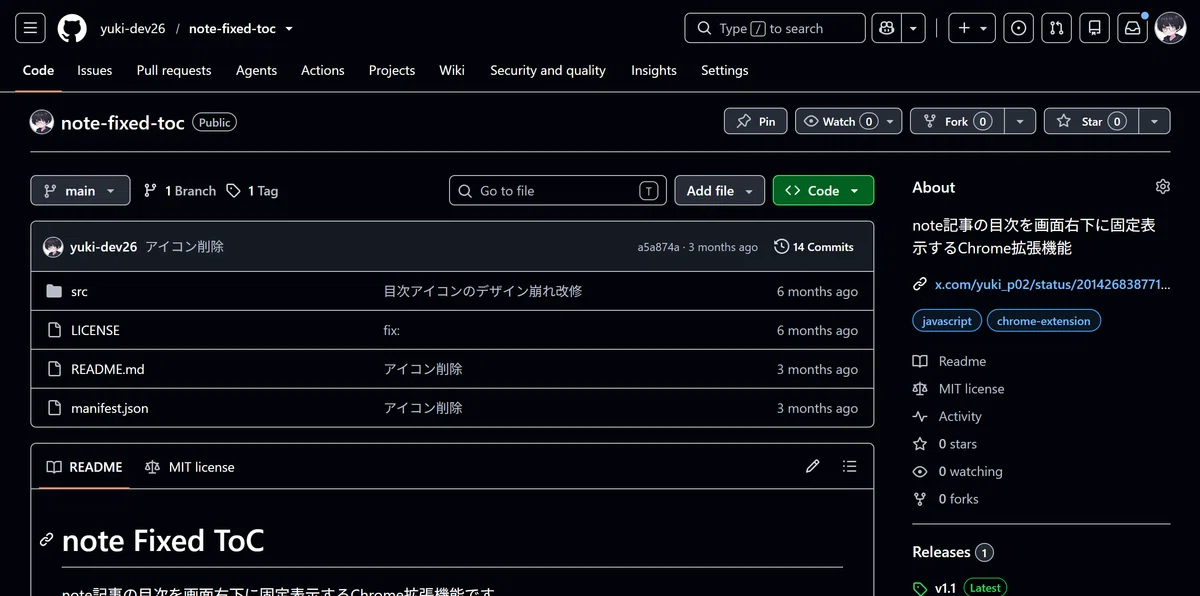Switch to the Pull requests tab
1200x596 pixels.
[174, 70]
